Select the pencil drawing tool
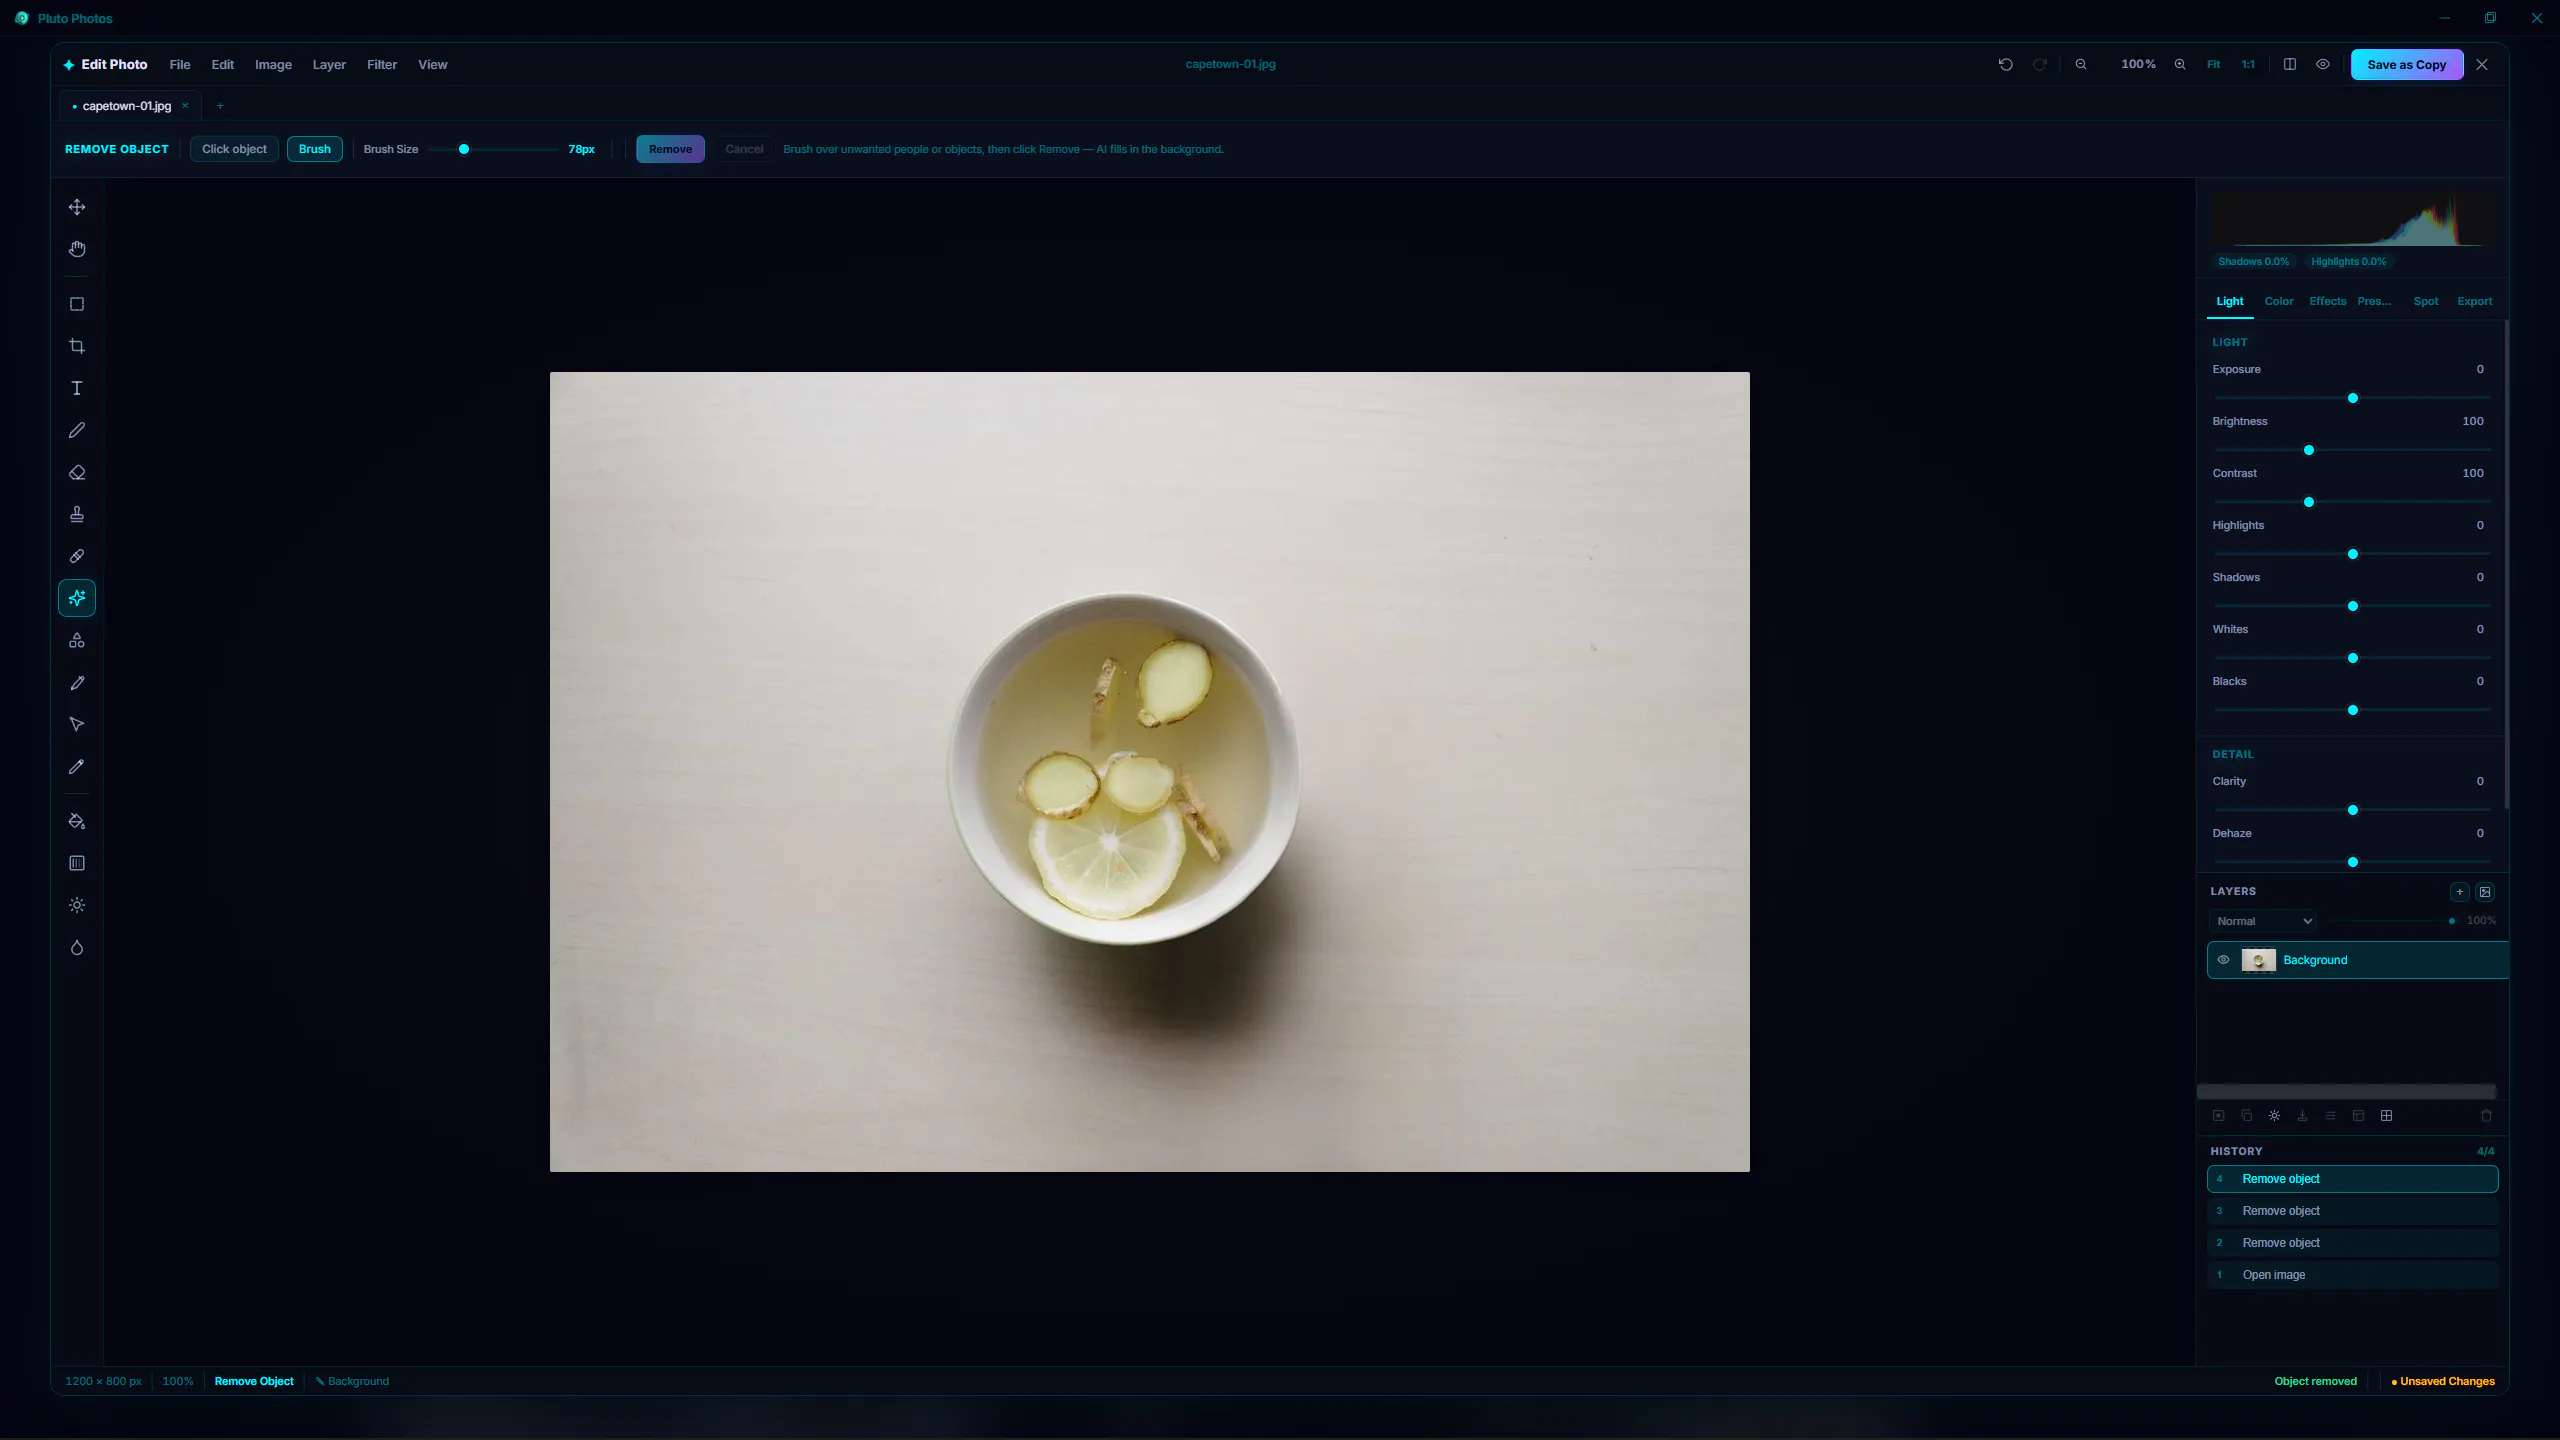The width and height of the screenshot is (2560, 1440). 77,430
